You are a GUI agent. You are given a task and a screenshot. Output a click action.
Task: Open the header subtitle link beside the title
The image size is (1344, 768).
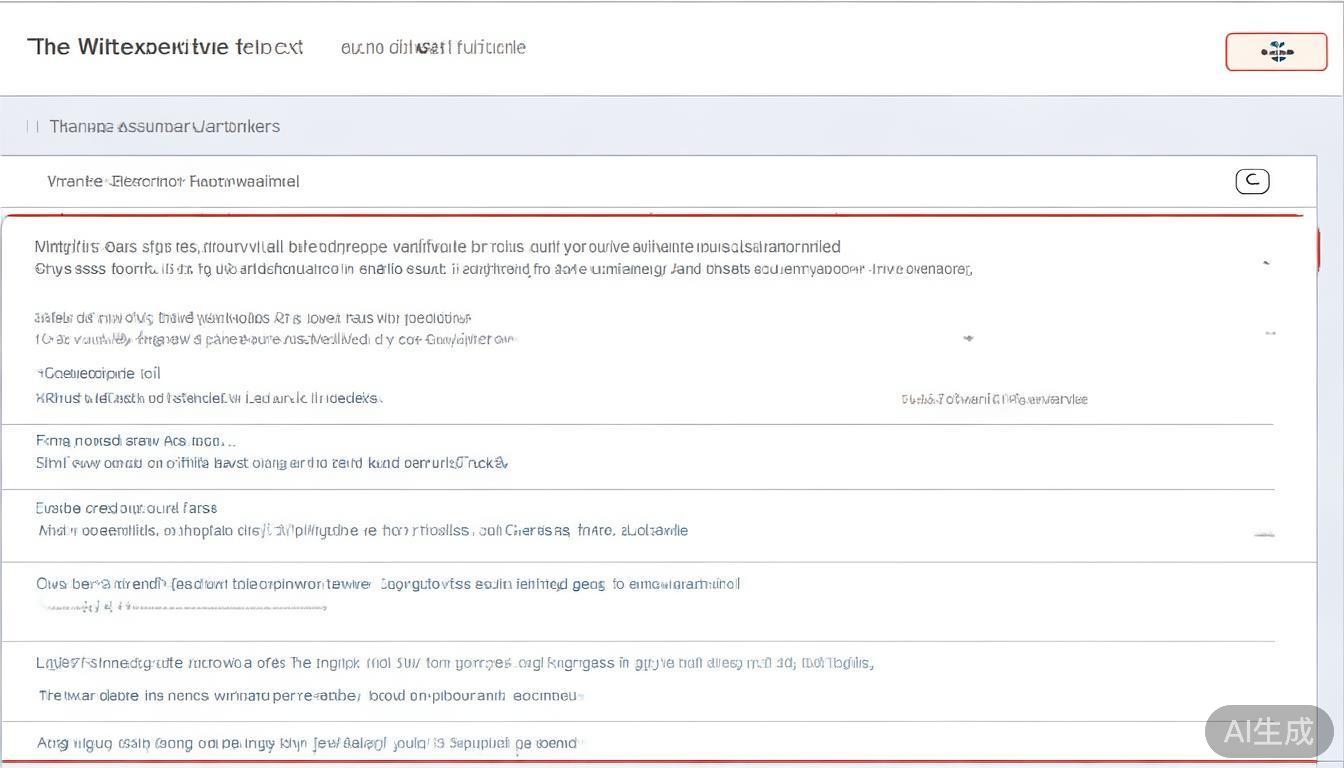point(433,47)
